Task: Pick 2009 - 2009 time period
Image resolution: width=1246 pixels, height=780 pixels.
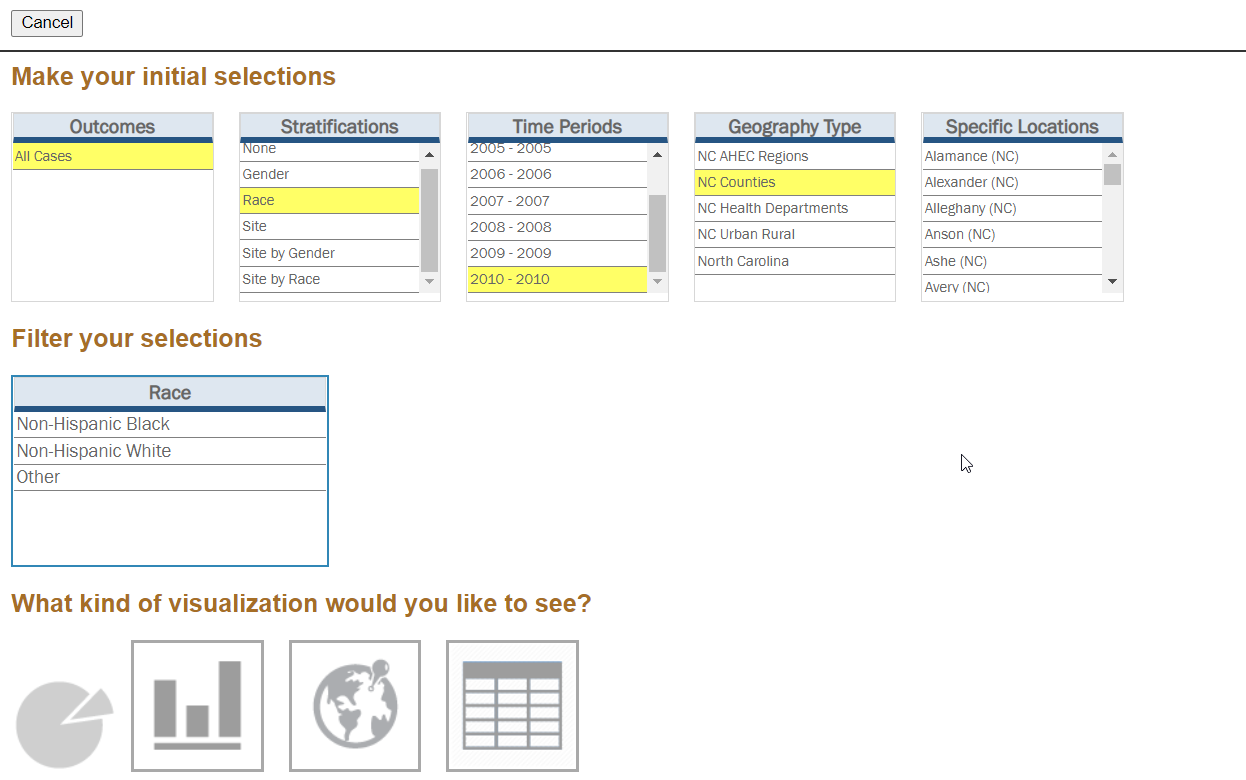Action: pos(556,253)
